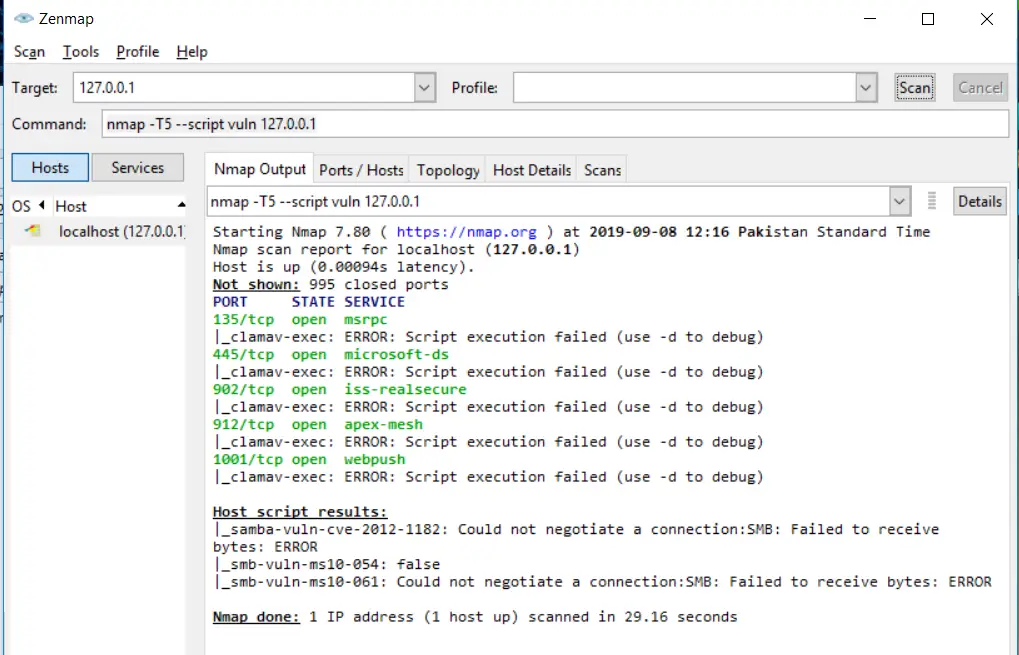Expand the Profile dropdown arrow
Screen dimensions: 1019x655
(866, 88)
